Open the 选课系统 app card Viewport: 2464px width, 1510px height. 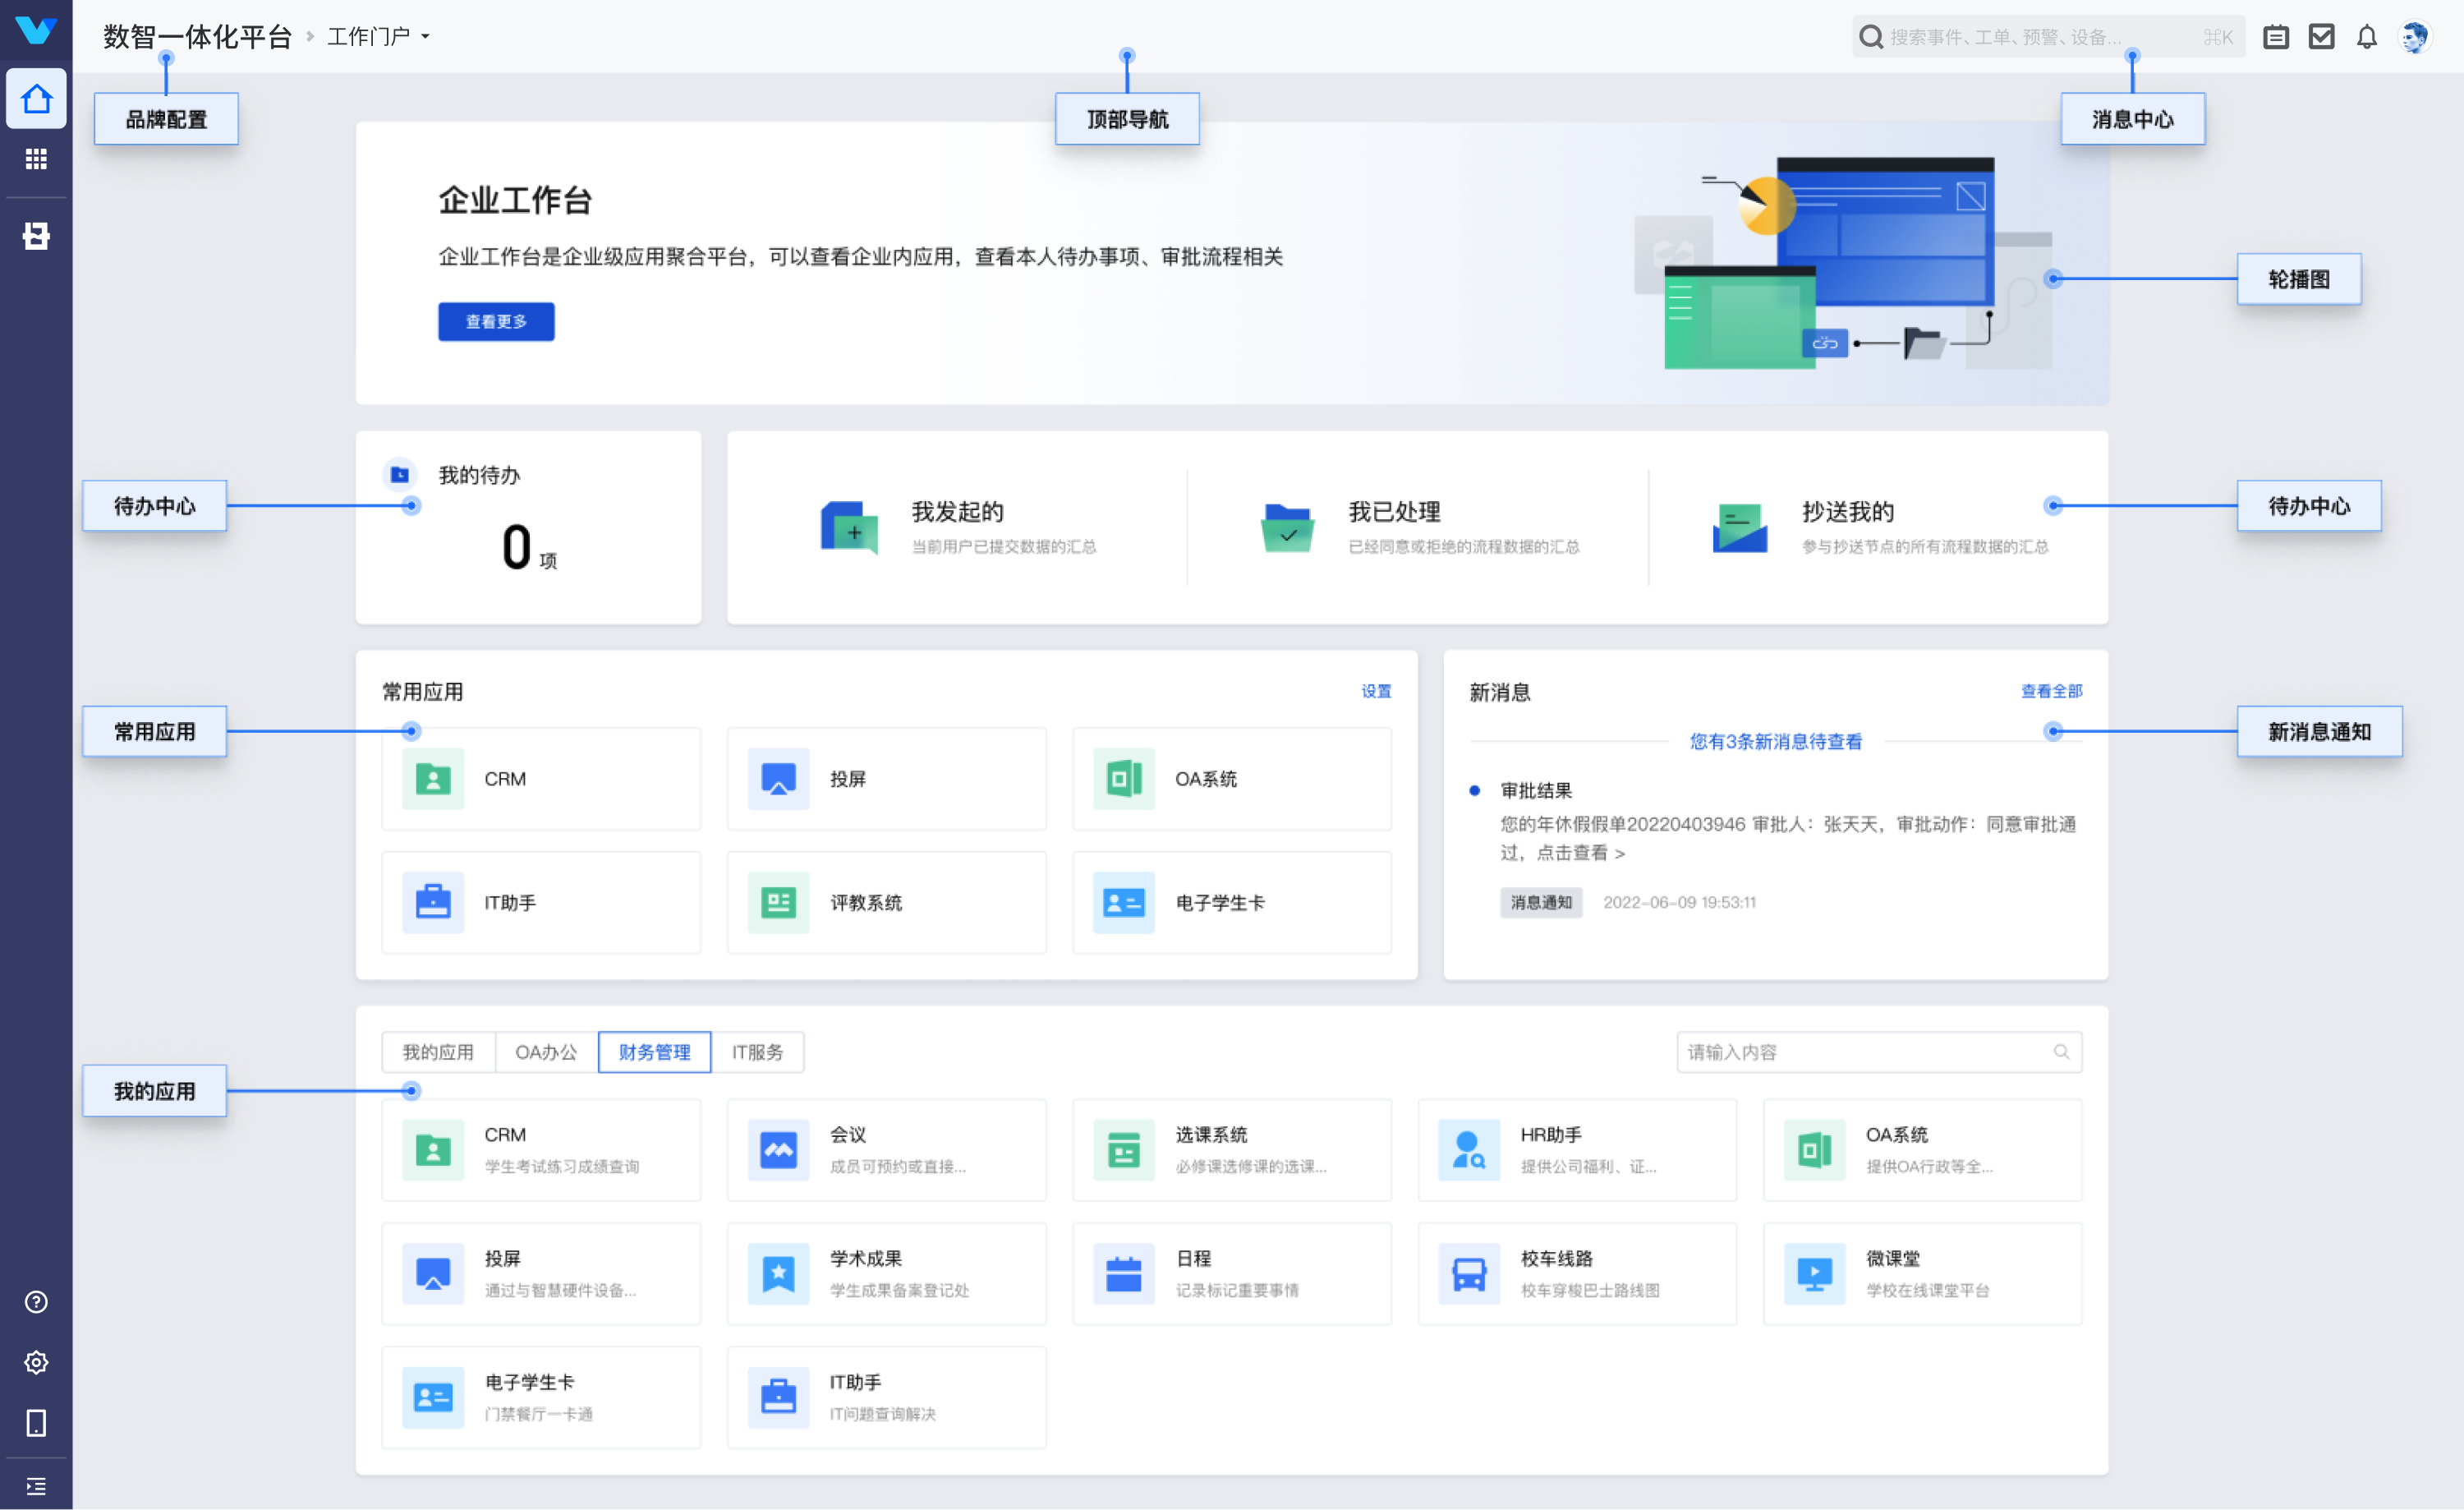[x=1232, y=1150]
